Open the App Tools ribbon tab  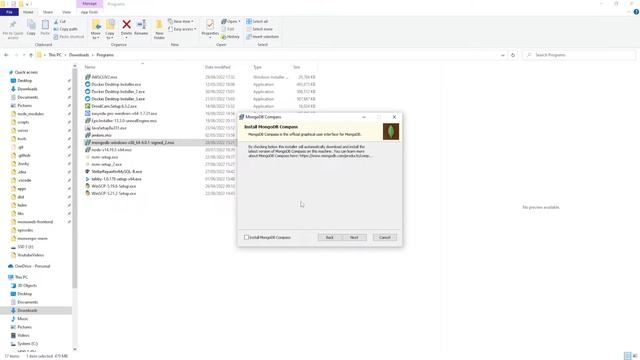pos(89,12)
